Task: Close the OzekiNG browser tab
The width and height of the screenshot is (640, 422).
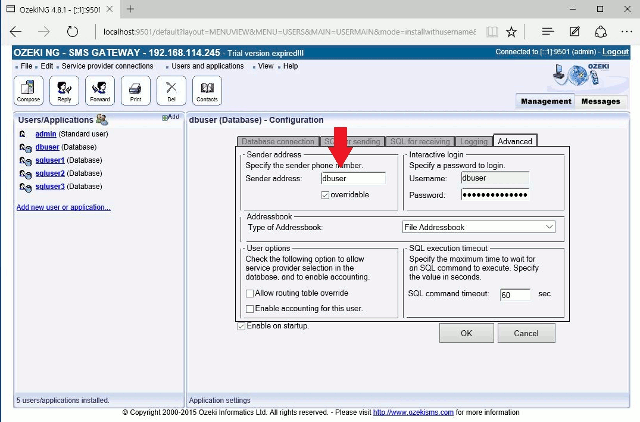Action: tap(109, 9)
